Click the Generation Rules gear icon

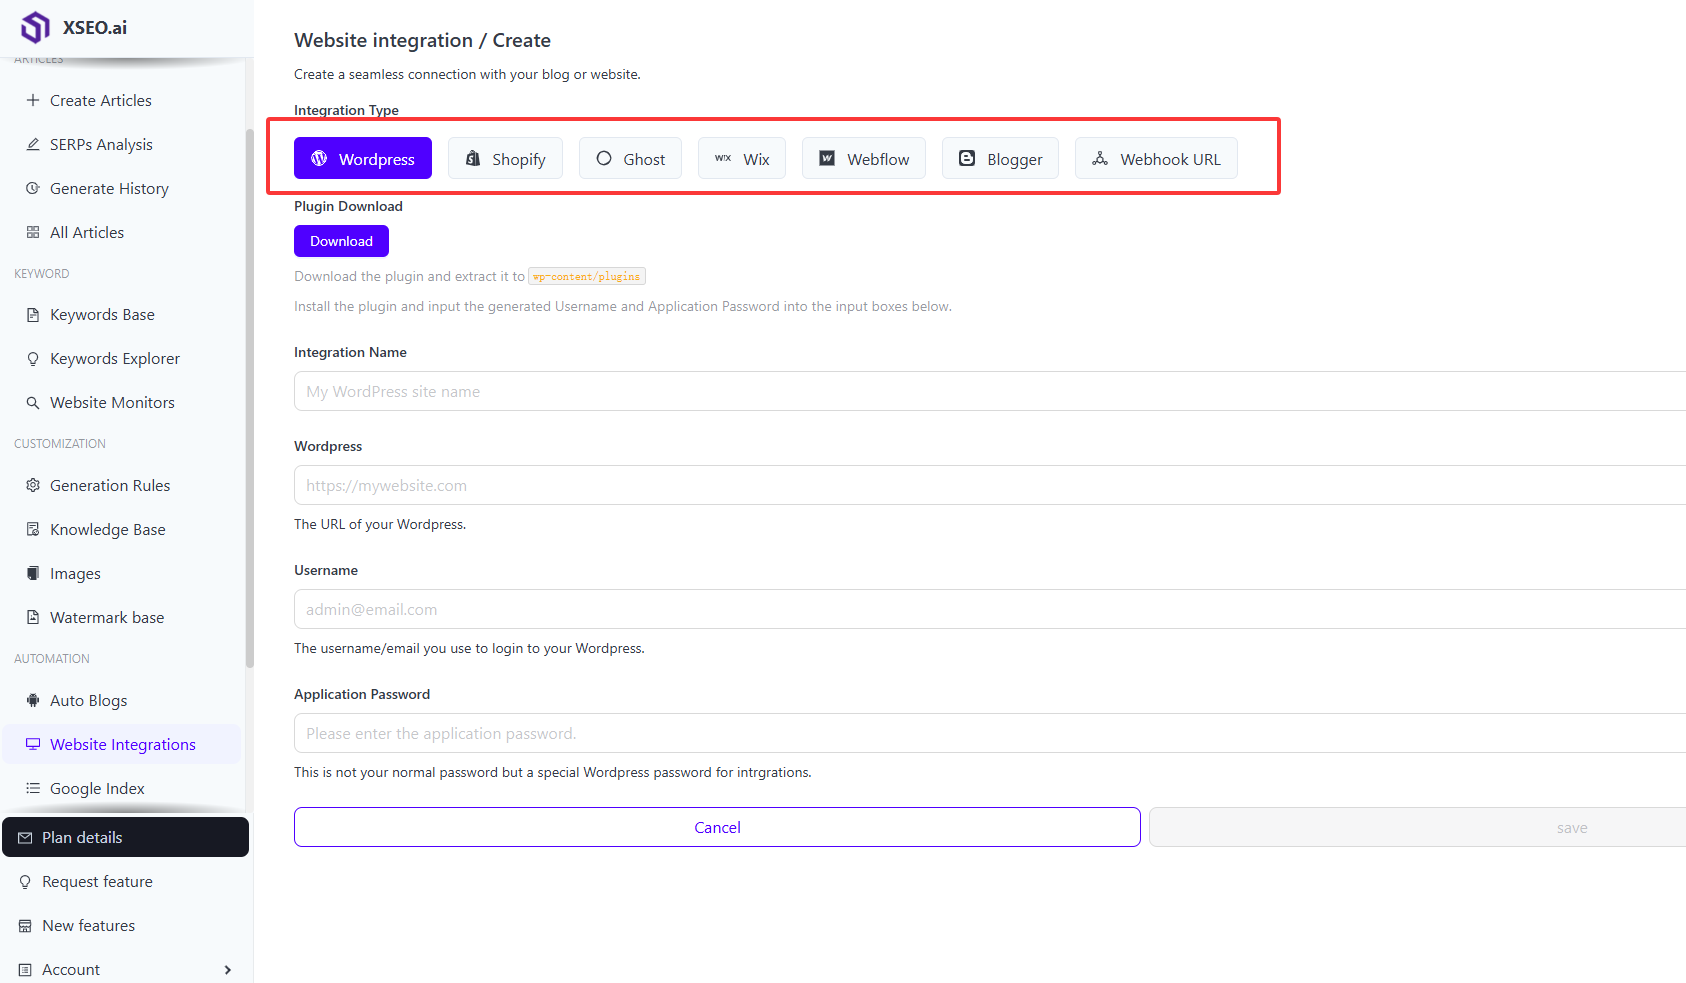tap(33, 485)
